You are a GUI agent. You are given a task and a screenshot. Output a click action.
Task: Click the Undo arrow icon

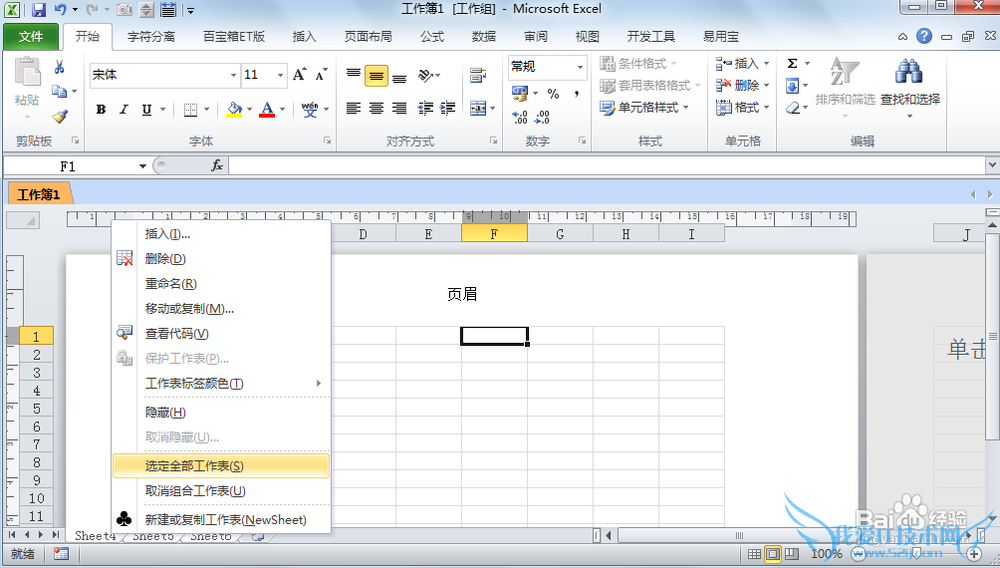61,10
